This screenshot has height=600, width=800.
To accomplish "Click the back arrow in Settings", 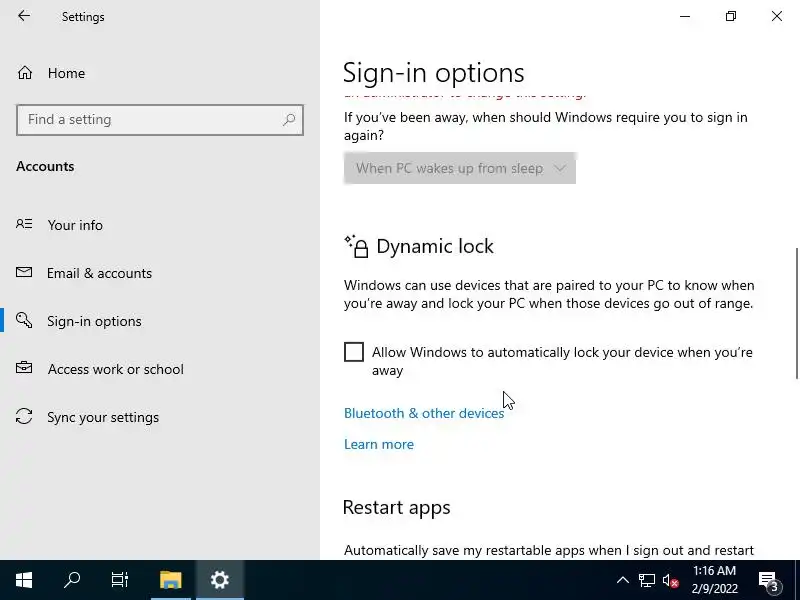I will [24, 16].
